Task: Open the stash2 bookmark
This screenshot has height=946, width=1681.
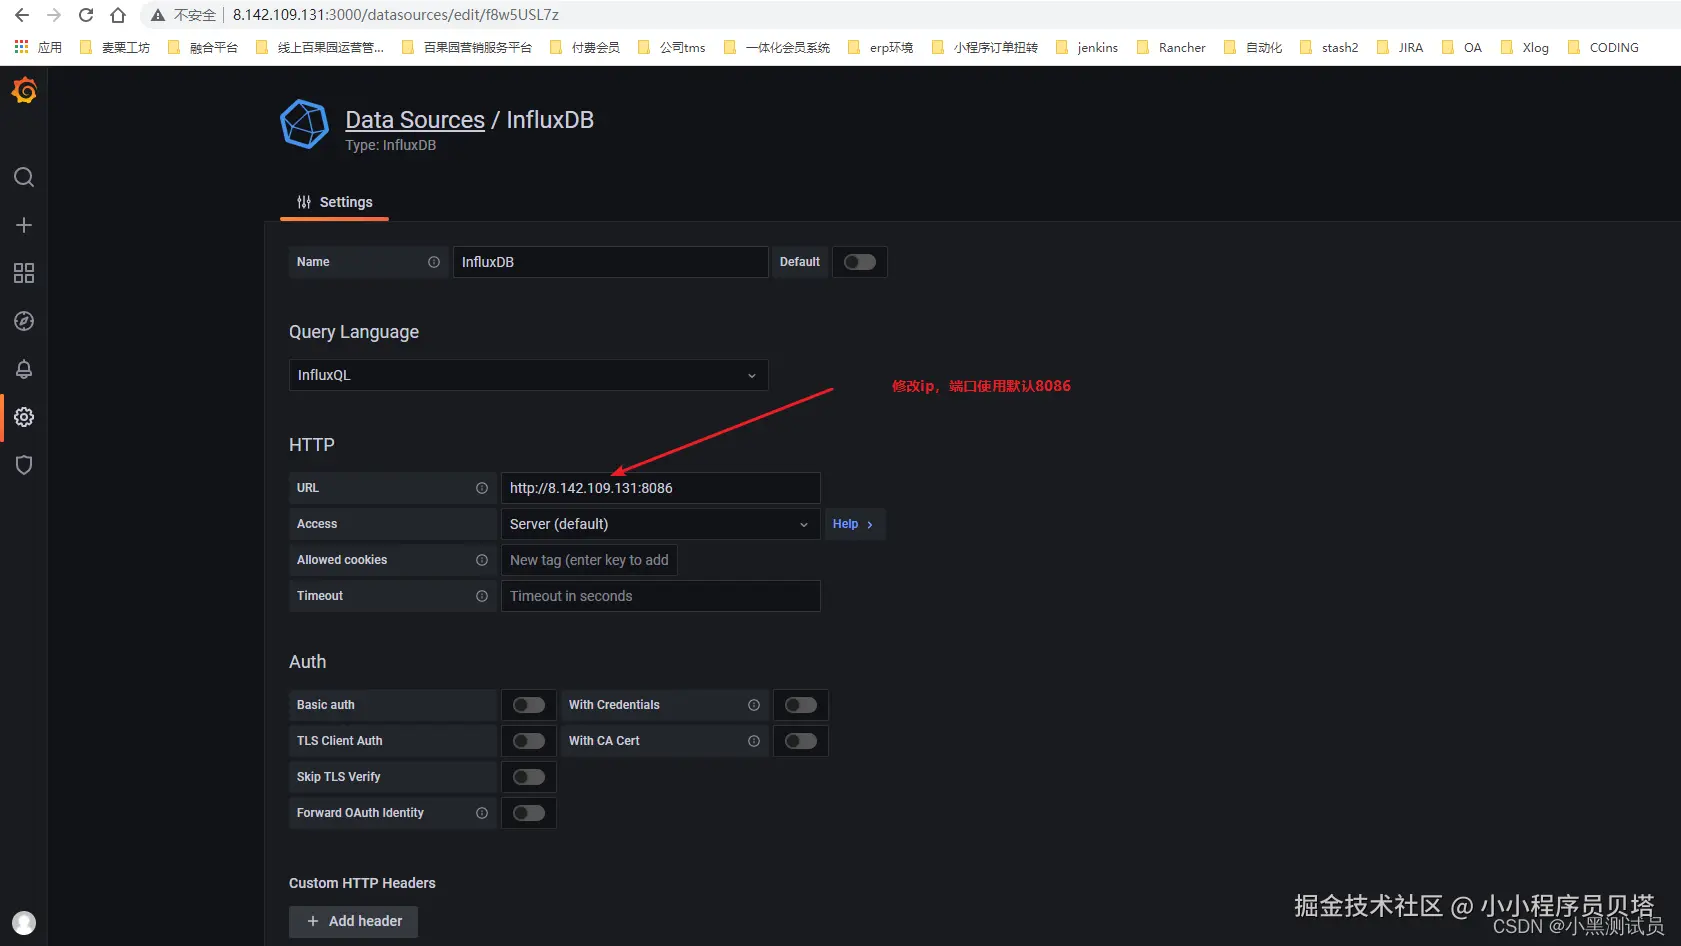Action: [x=1329, y=47]
